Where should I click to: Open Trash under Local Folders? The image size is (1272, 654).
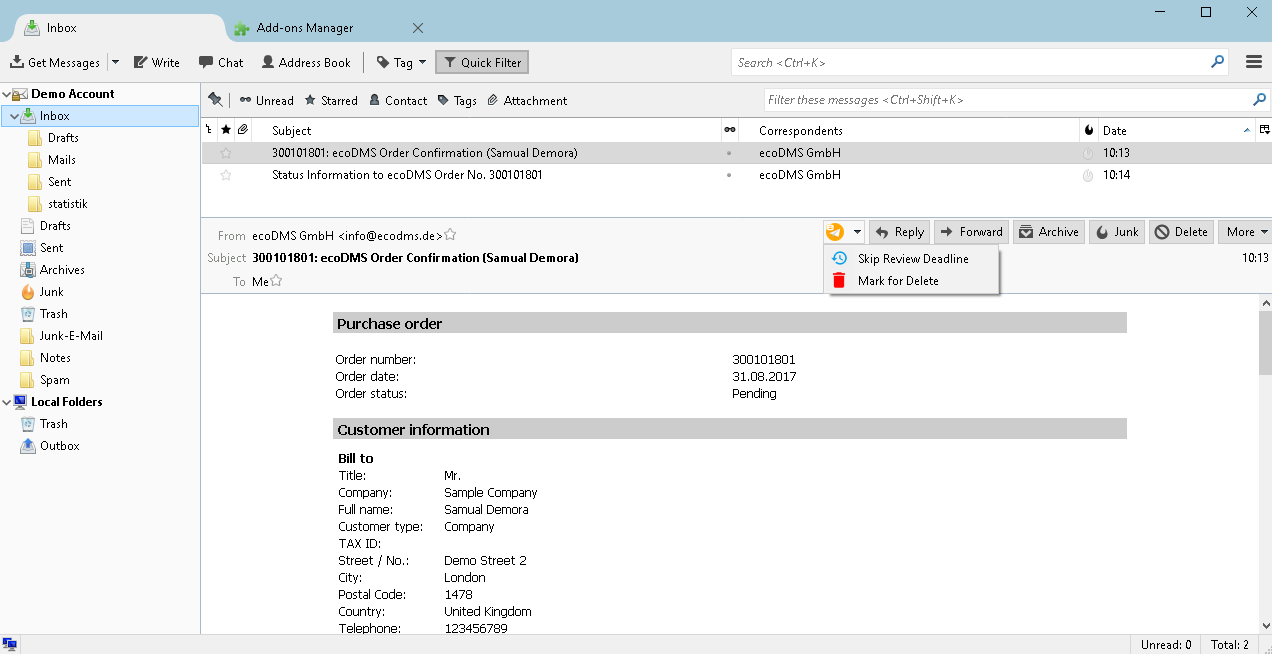pyautogui.click(x=54, y=424)
